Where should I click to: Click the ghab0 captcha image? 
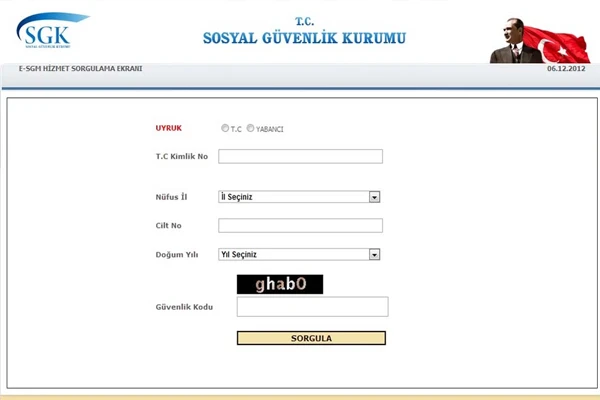(x=280, y=284)
